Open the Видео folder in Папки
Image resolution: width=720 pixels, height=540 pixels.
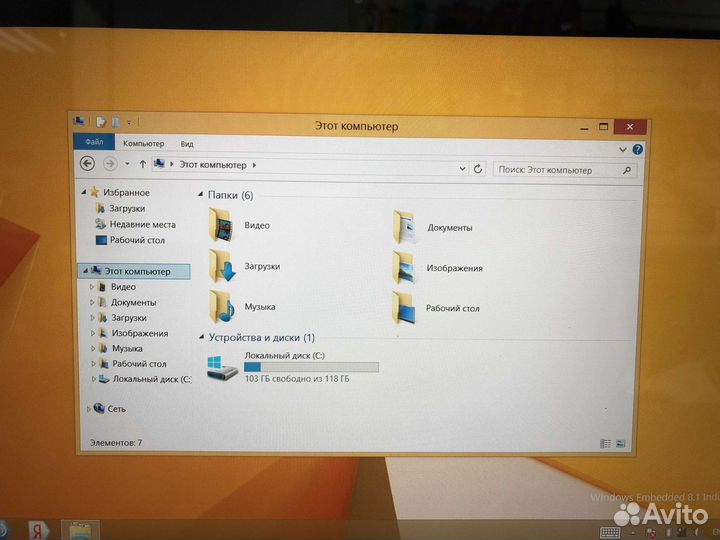tap(239, 225)
